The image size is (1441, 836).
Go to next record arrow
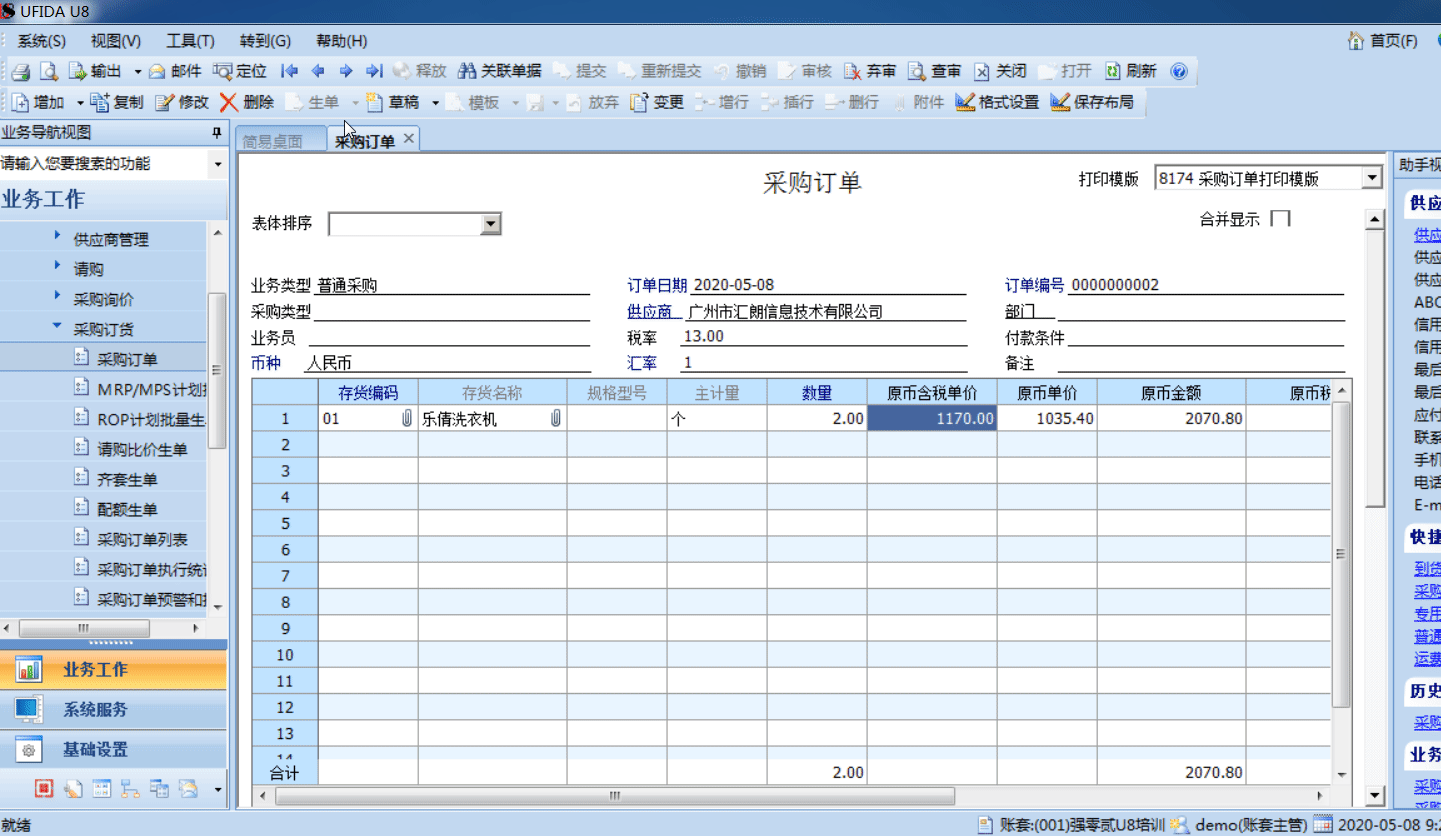(346, 71)
